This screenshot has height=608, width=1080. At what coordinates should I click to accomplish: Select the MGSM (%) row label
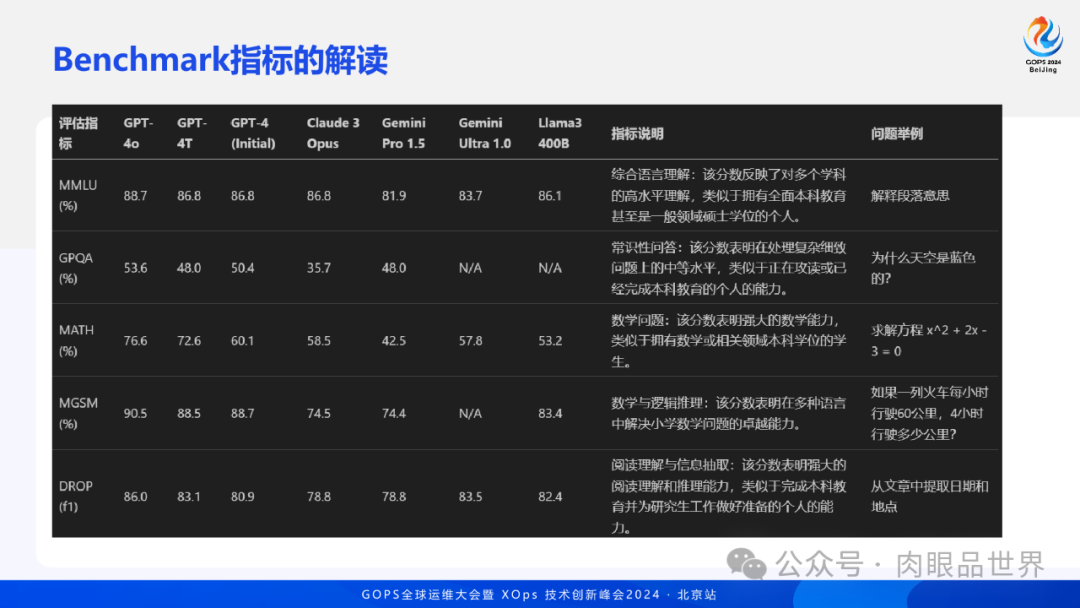[78, 413]
